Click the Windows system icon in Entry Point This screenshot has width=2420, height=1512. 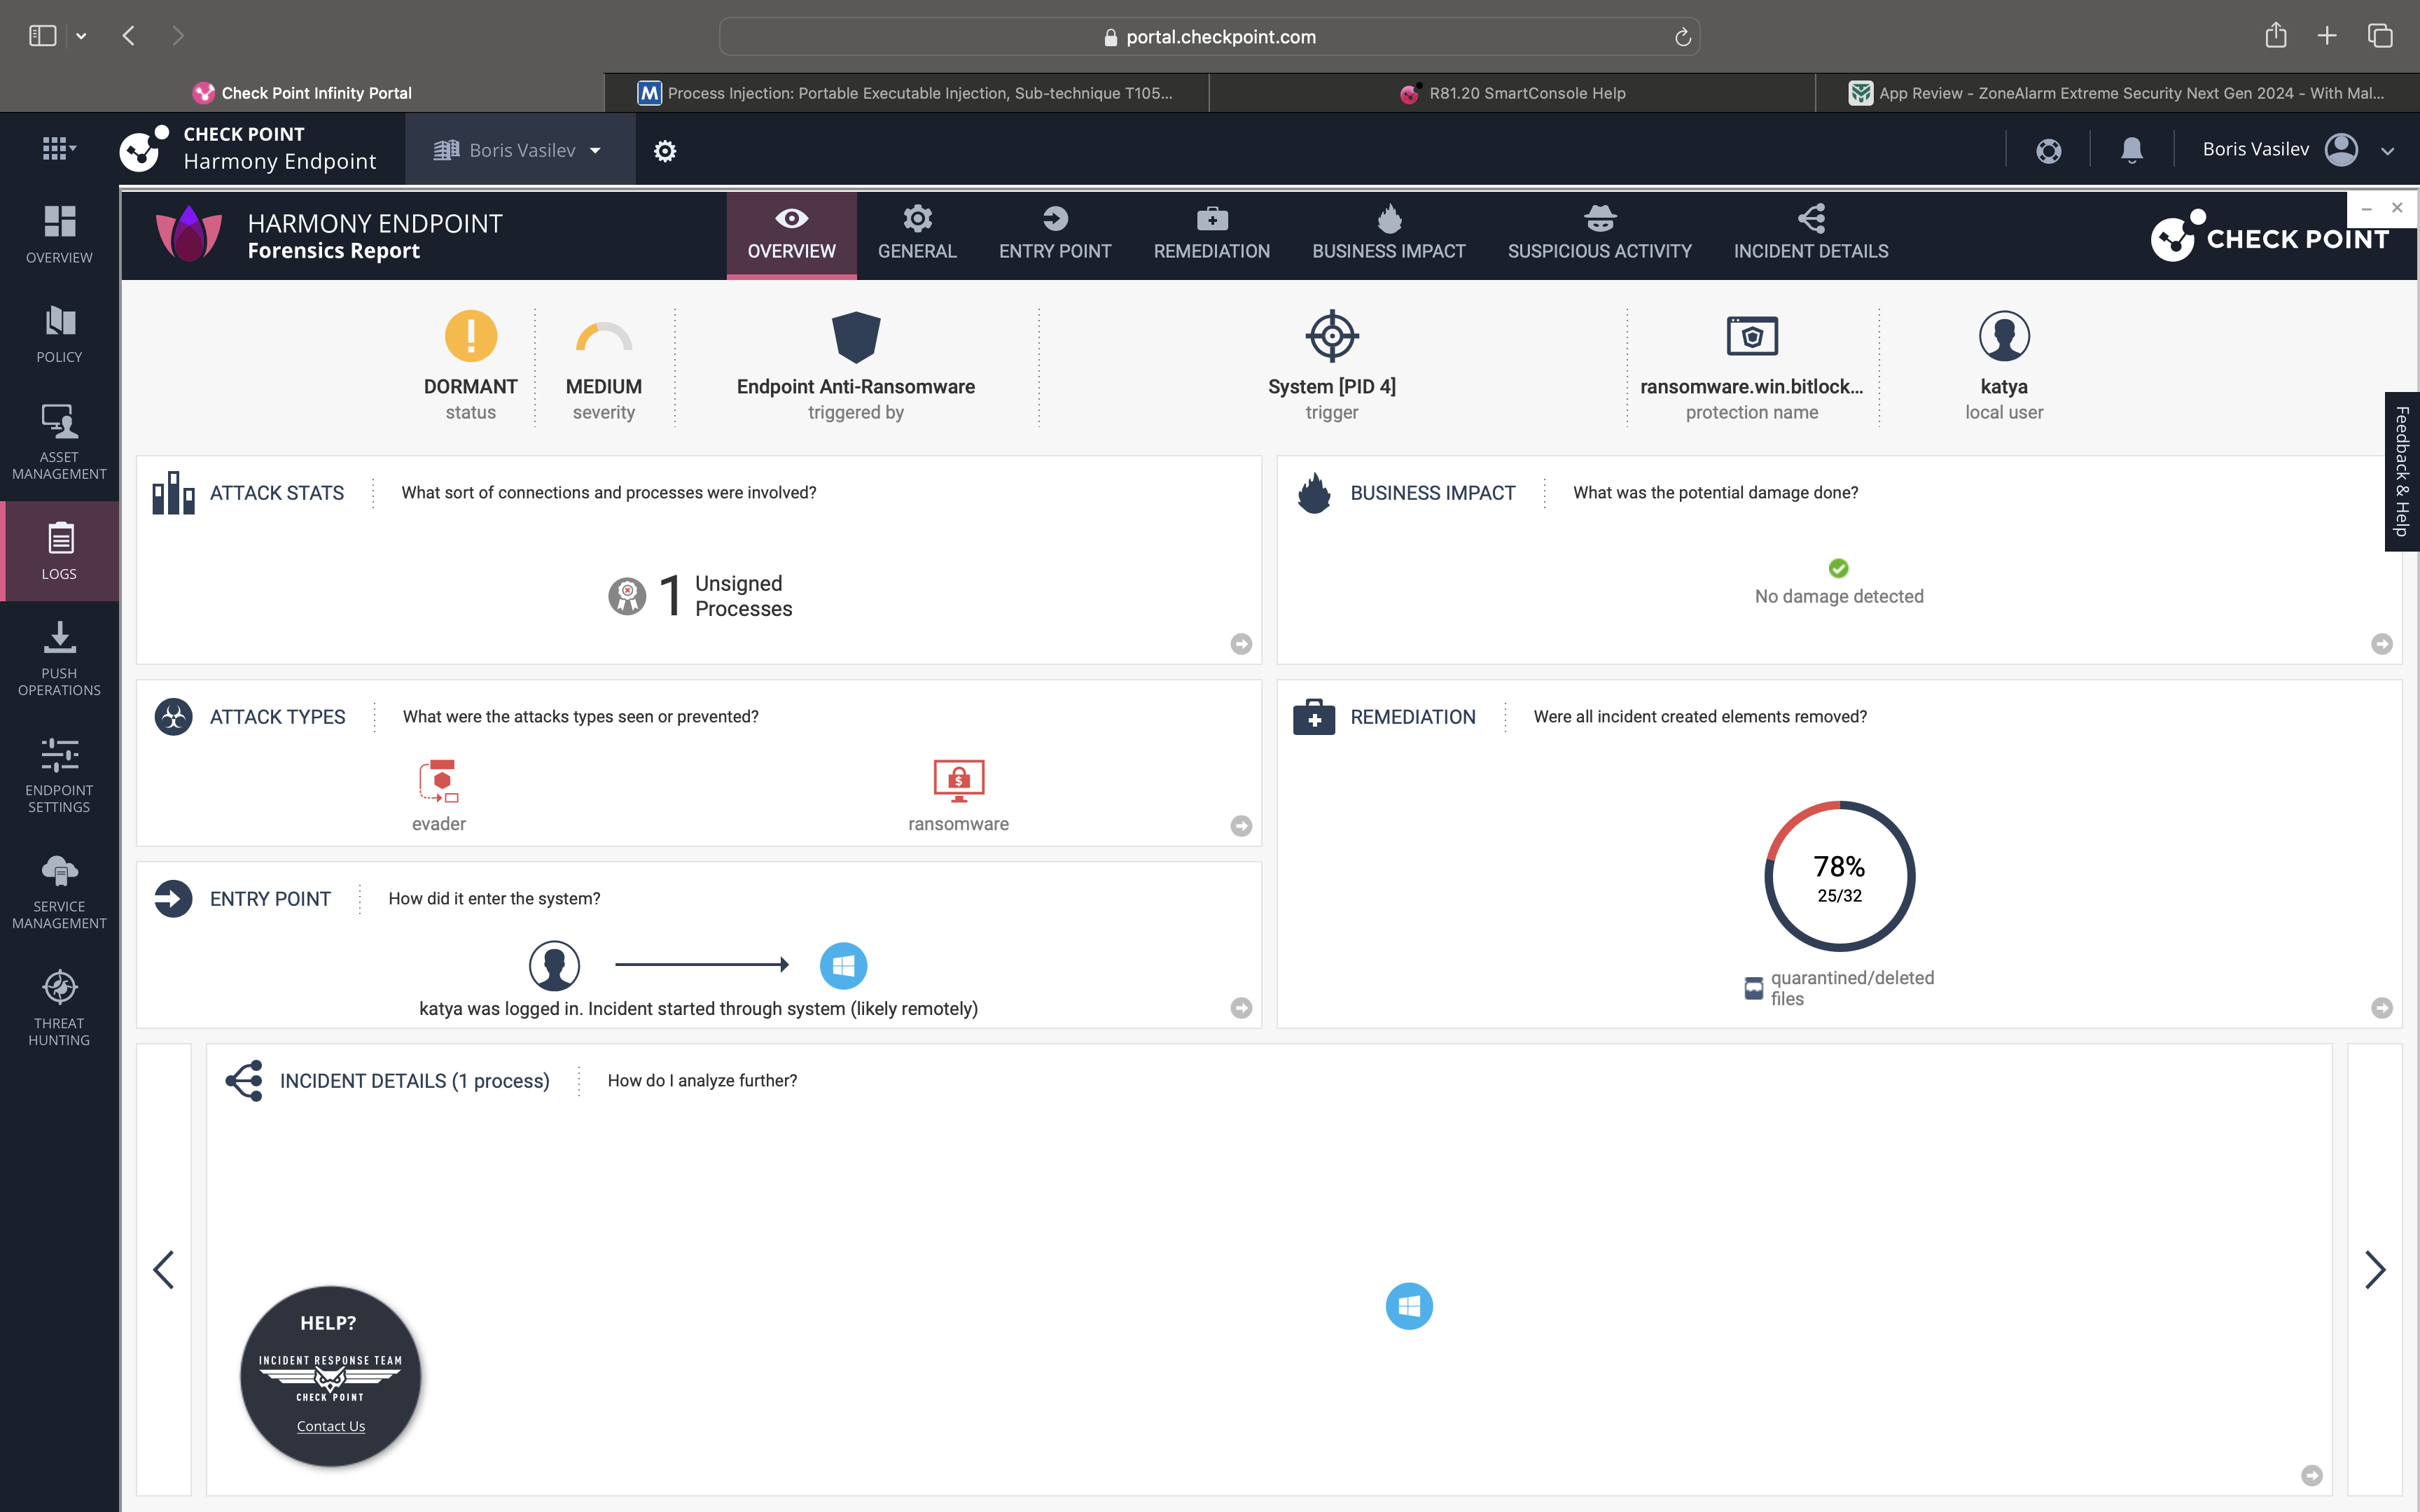(x=843, y=965)
